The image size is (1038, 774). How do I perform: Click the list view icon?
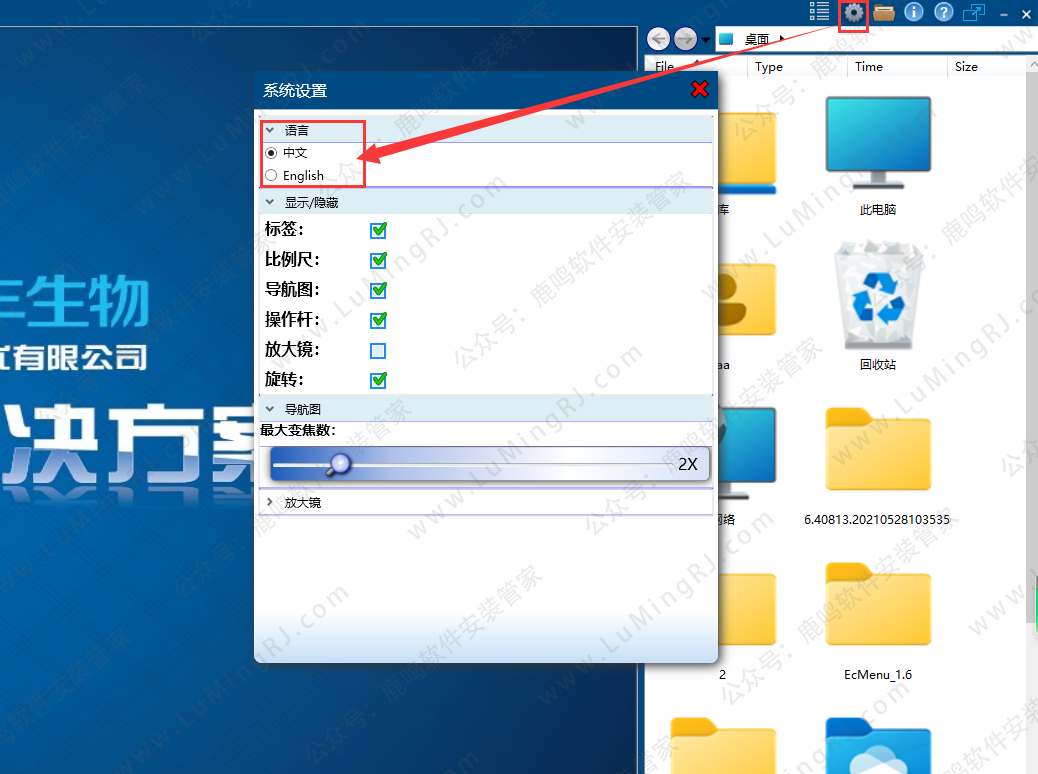tap(820, 12)
